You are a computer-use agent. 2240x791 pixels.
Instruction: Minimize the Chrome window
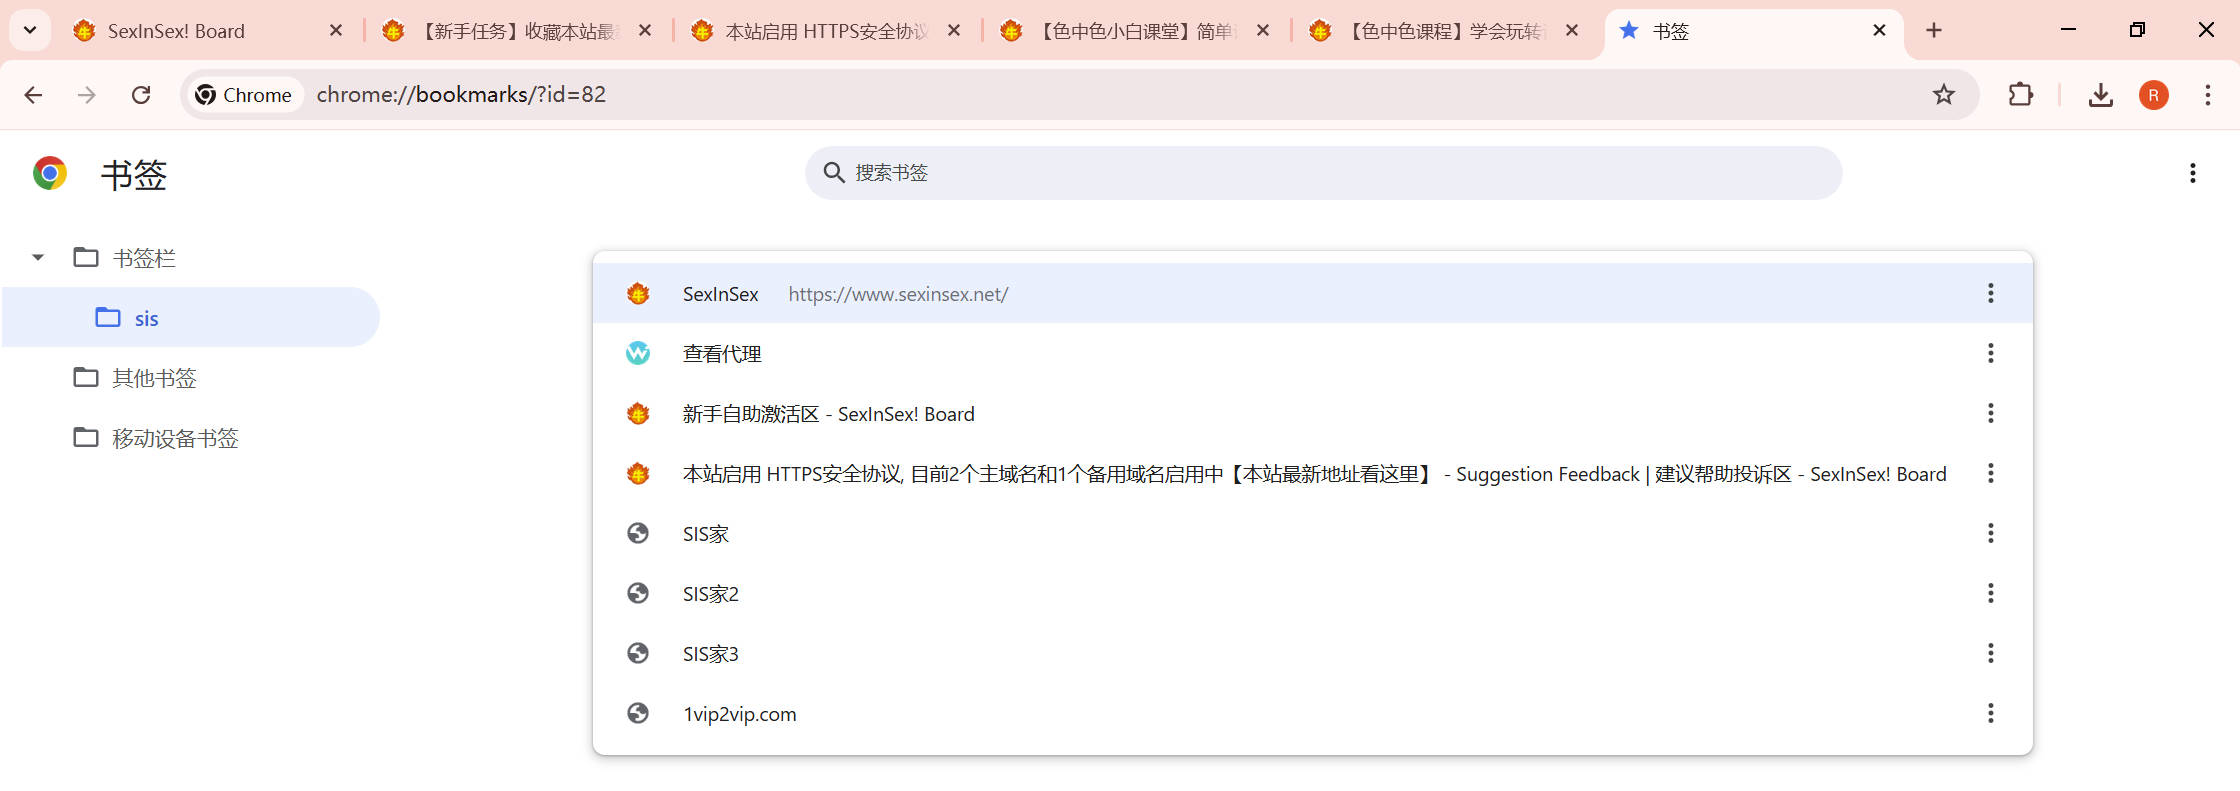click(2068, 30)
